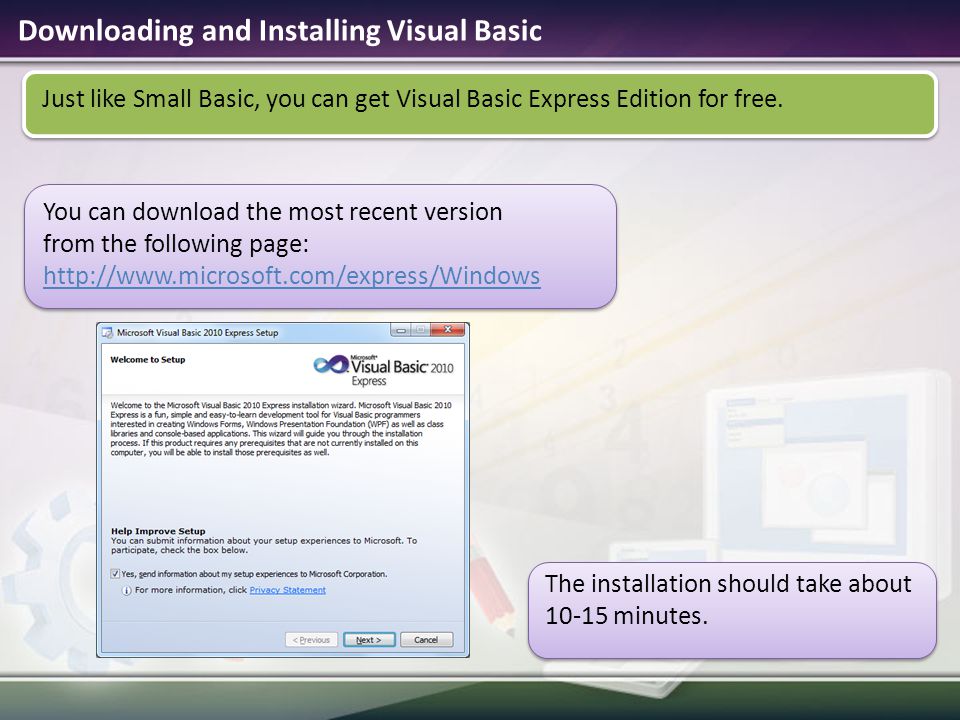Click the 'Microsoft Visual Basic 2010 Express Setup' title
The width and height of the screenshot is (960, 720).
tap(197, 332)
